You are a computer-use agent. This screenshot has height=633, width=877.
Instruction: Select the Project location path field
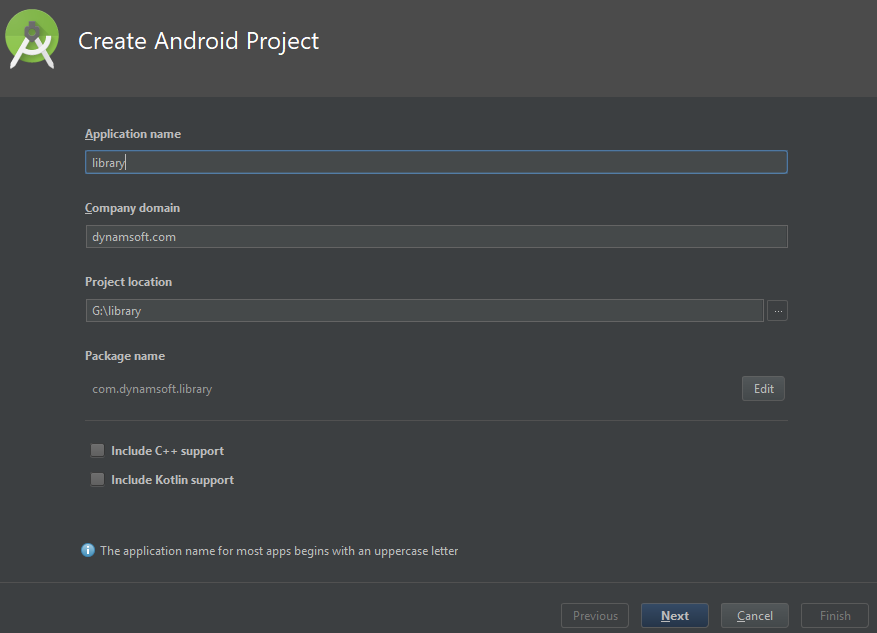coord(424,311)
